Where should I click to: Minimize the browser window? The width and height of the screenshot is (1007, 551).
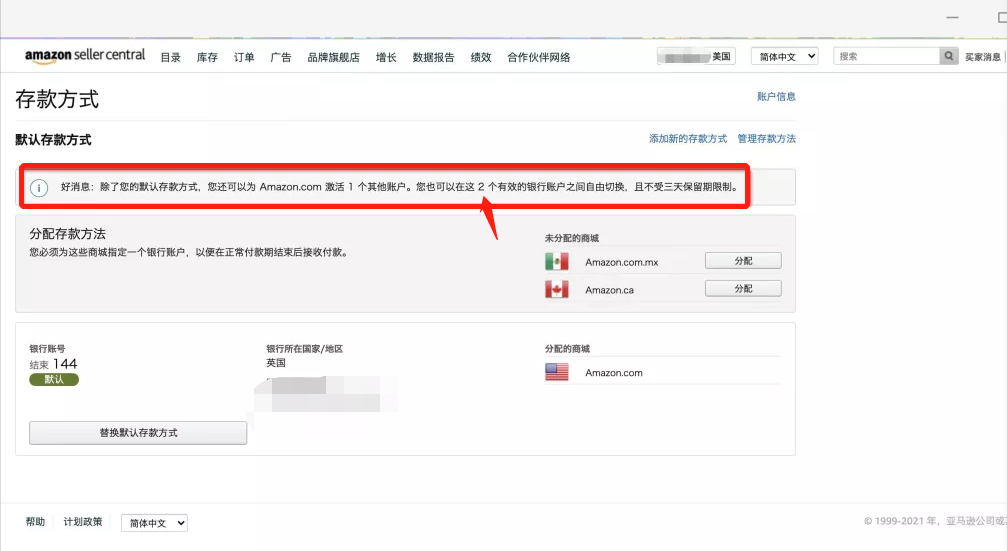(952, 18)
